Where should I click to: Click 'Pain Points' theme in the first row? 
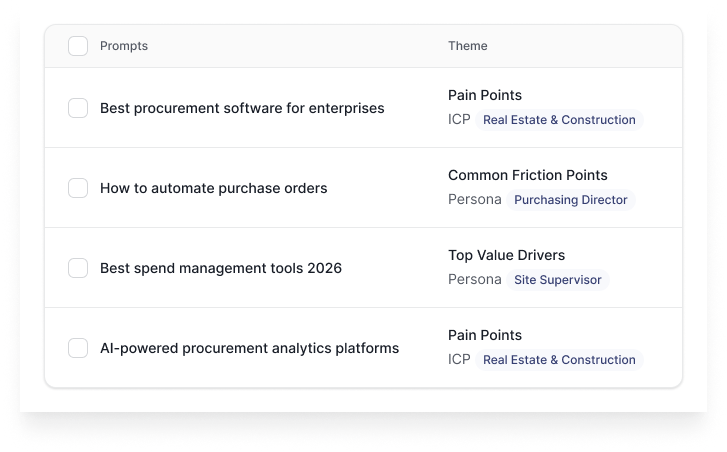click(x=485, y=95)
